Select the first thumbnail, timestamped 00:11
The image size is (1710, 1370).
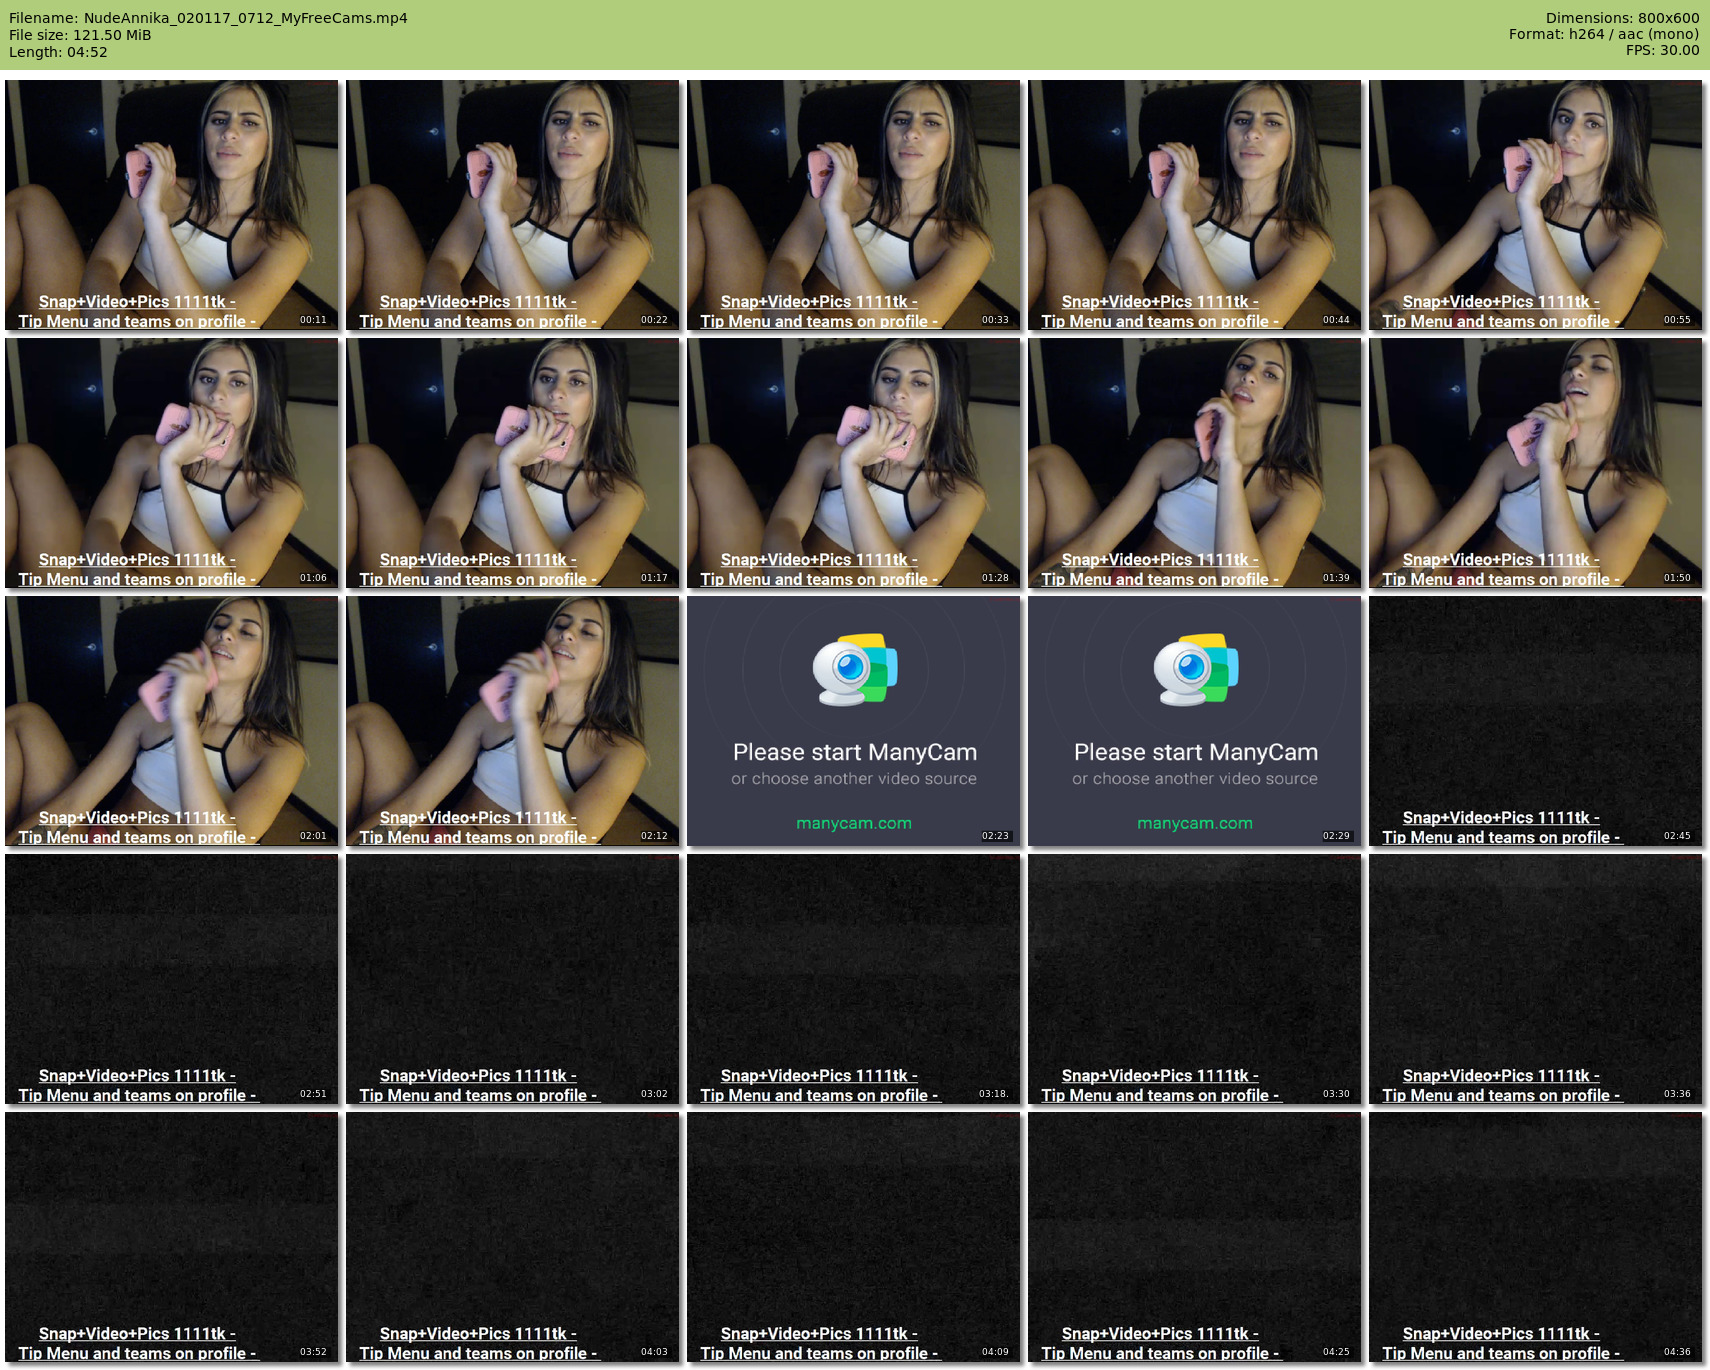pyautogui.click(x=172, y=205)
